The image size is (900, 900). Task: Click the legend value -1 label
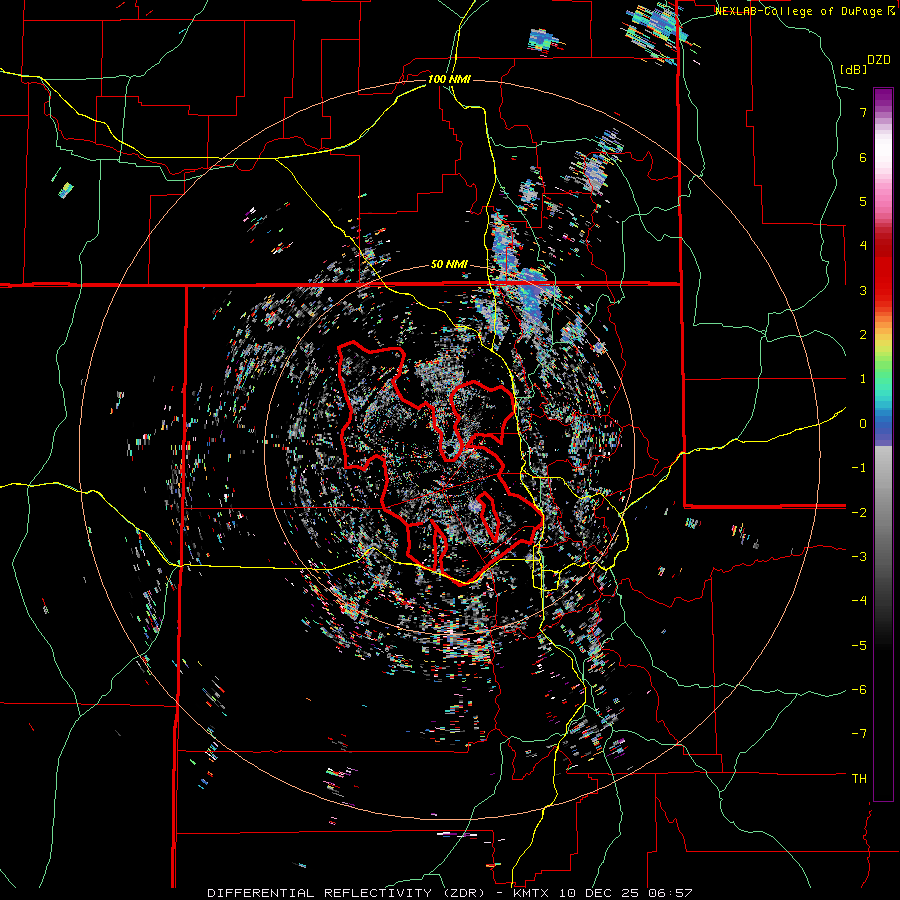[x=859, y=468]
